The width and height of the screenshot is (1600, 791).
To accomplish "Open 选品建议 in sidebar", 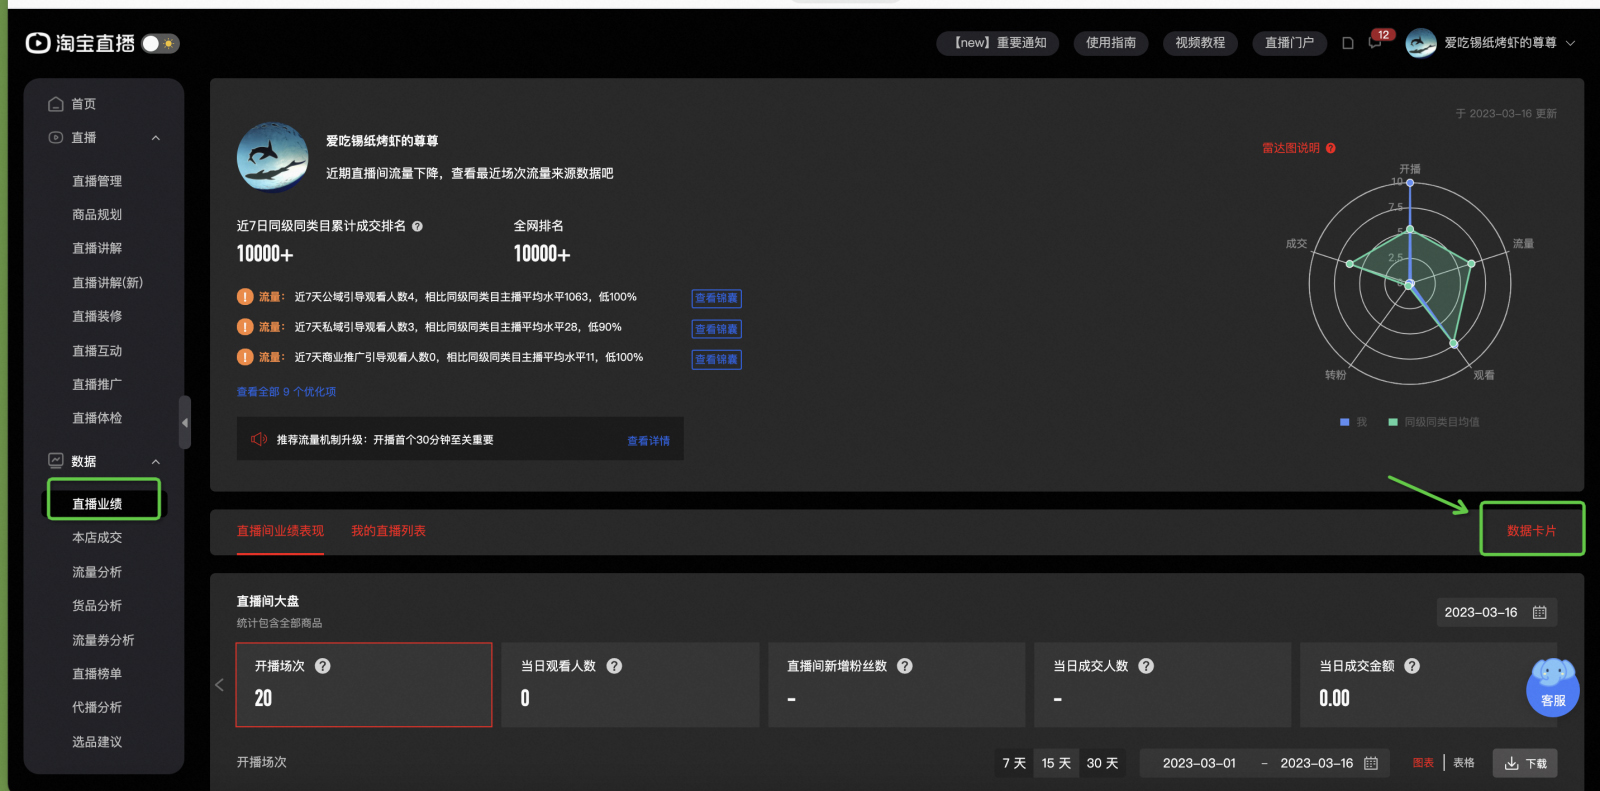I will pyautogui.click(x=97, y=742).
